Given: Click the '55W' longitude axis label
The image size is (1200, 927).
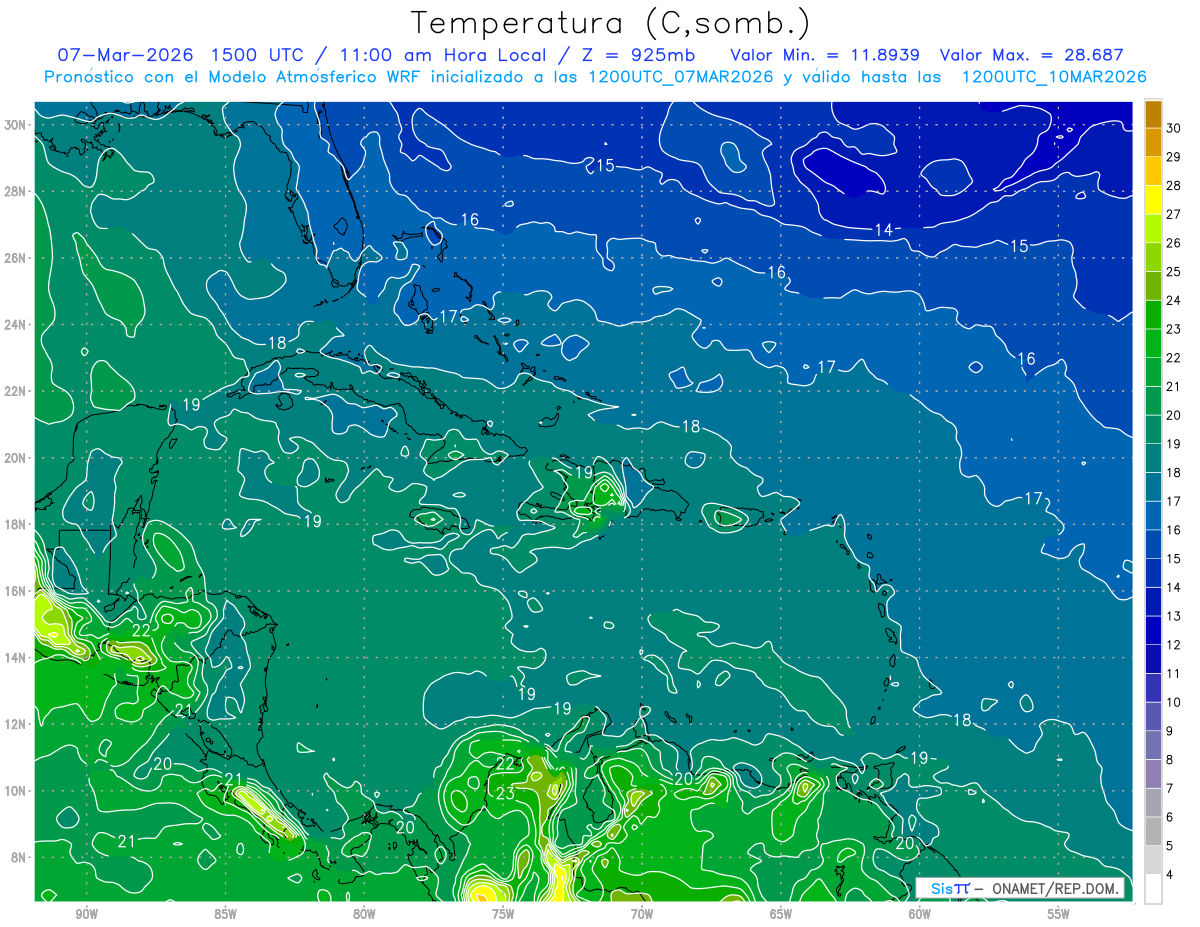Looking at the screenshot, I should 1059,914.
